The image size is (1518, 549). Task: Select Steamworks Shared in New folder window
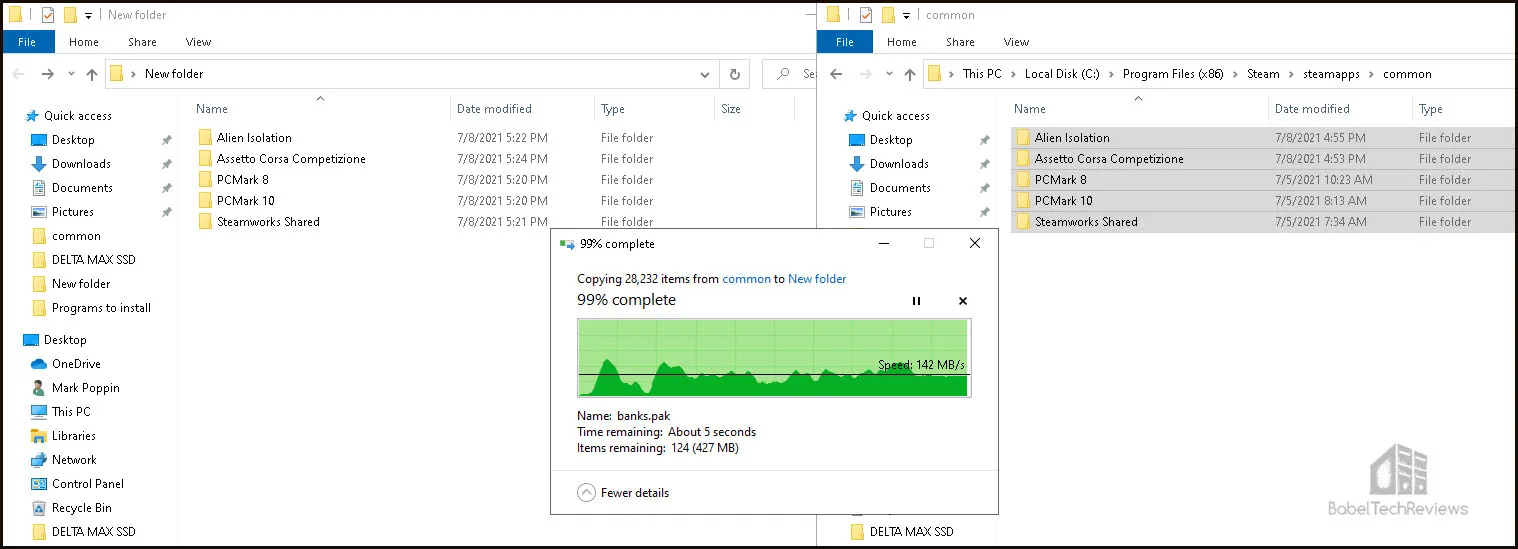pyautogui.click(x=268, y=222)
